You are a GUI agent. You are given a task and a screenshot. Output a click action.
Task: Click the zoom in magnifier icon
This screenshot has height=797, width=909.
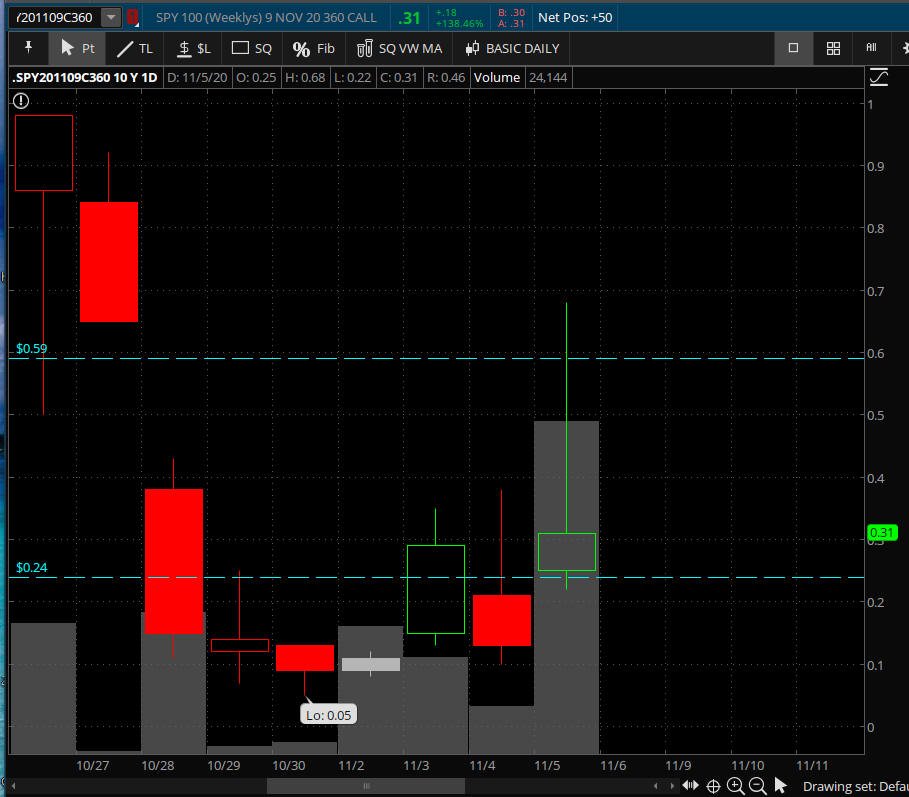pos(736,786)
